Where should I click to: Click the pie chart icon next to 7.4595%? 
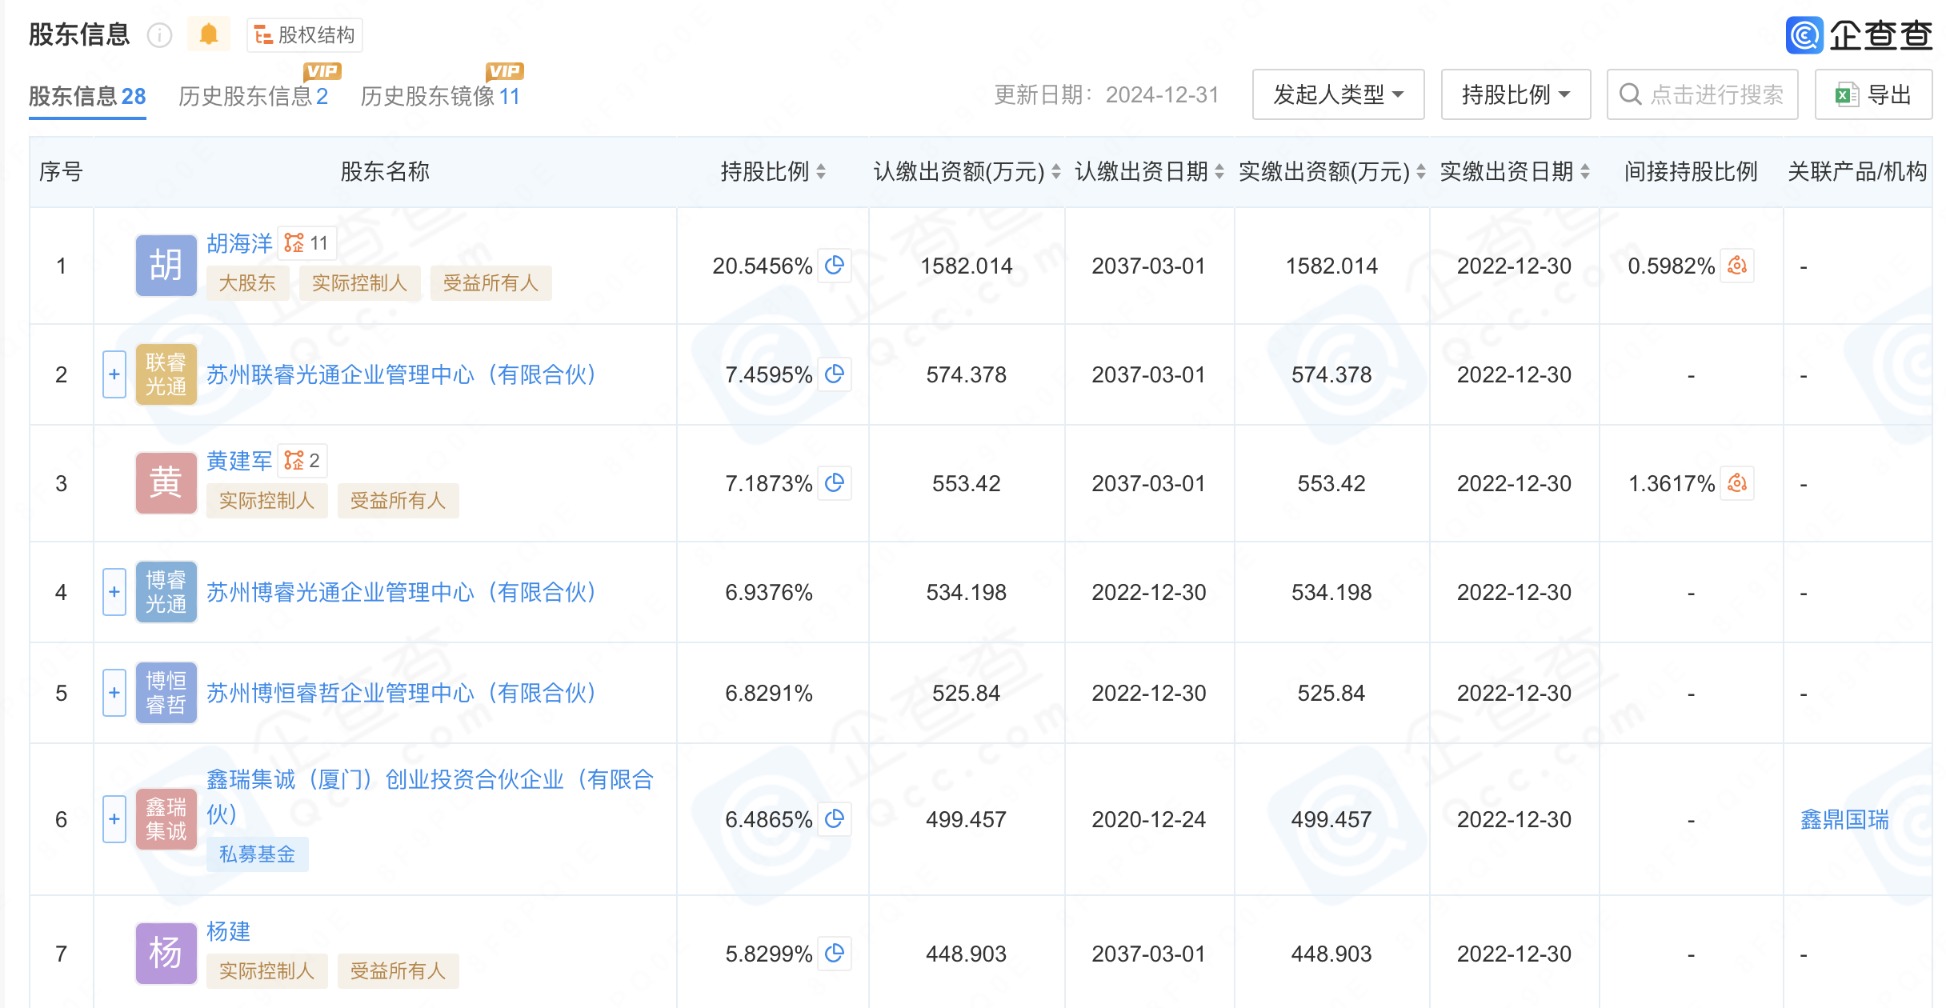[x=834, y=374]
